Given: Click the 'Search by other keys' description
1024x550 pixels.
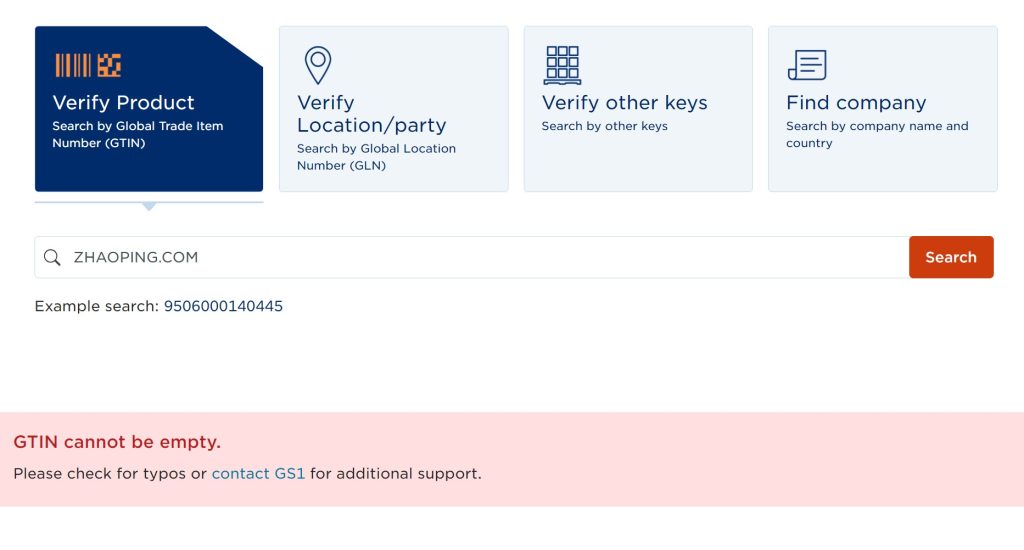Looking at the screenshot, I should [x=604, y=126].
